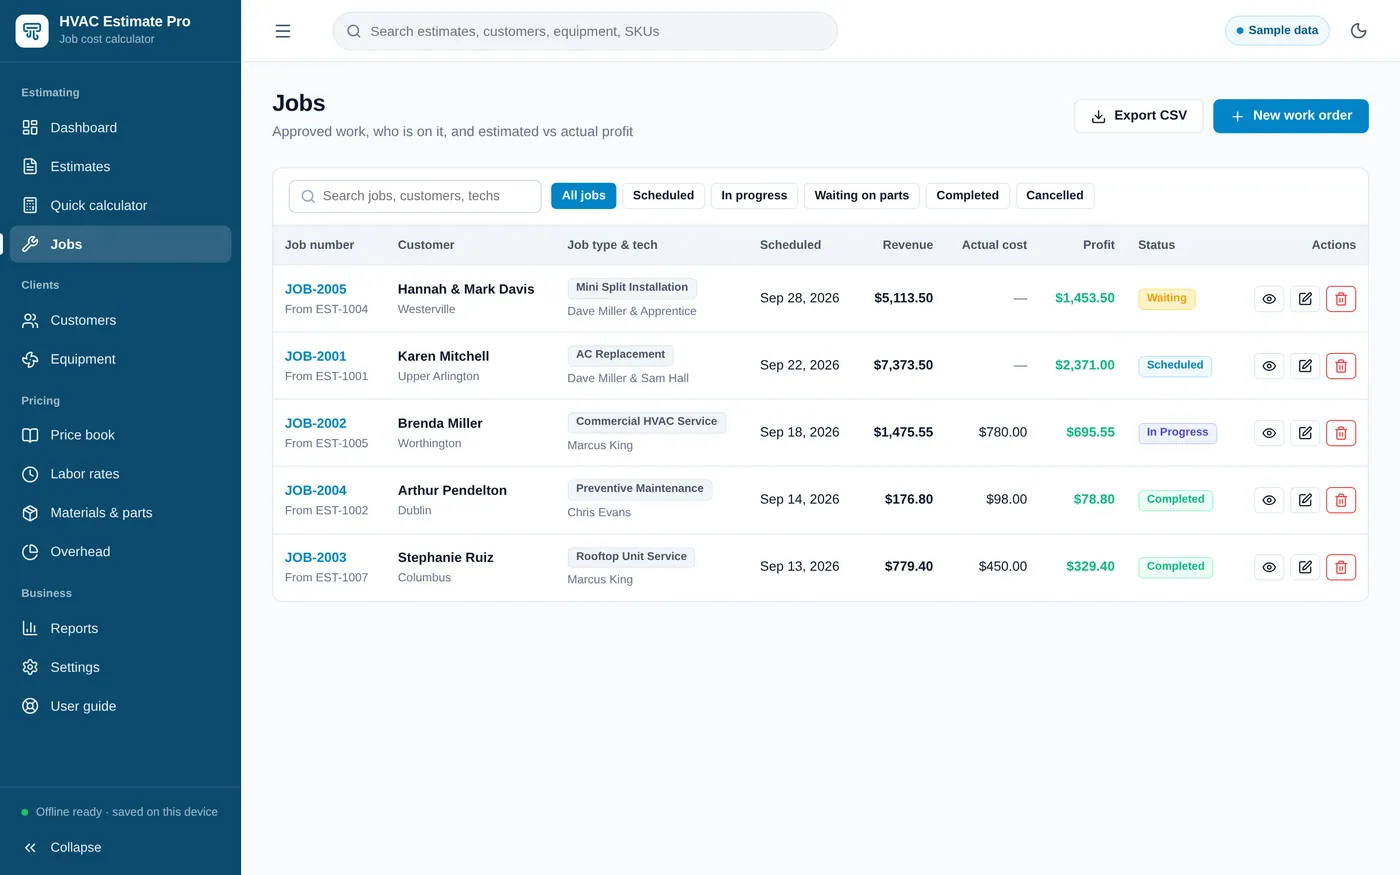Go to Labor rates

tap(120, 474)
